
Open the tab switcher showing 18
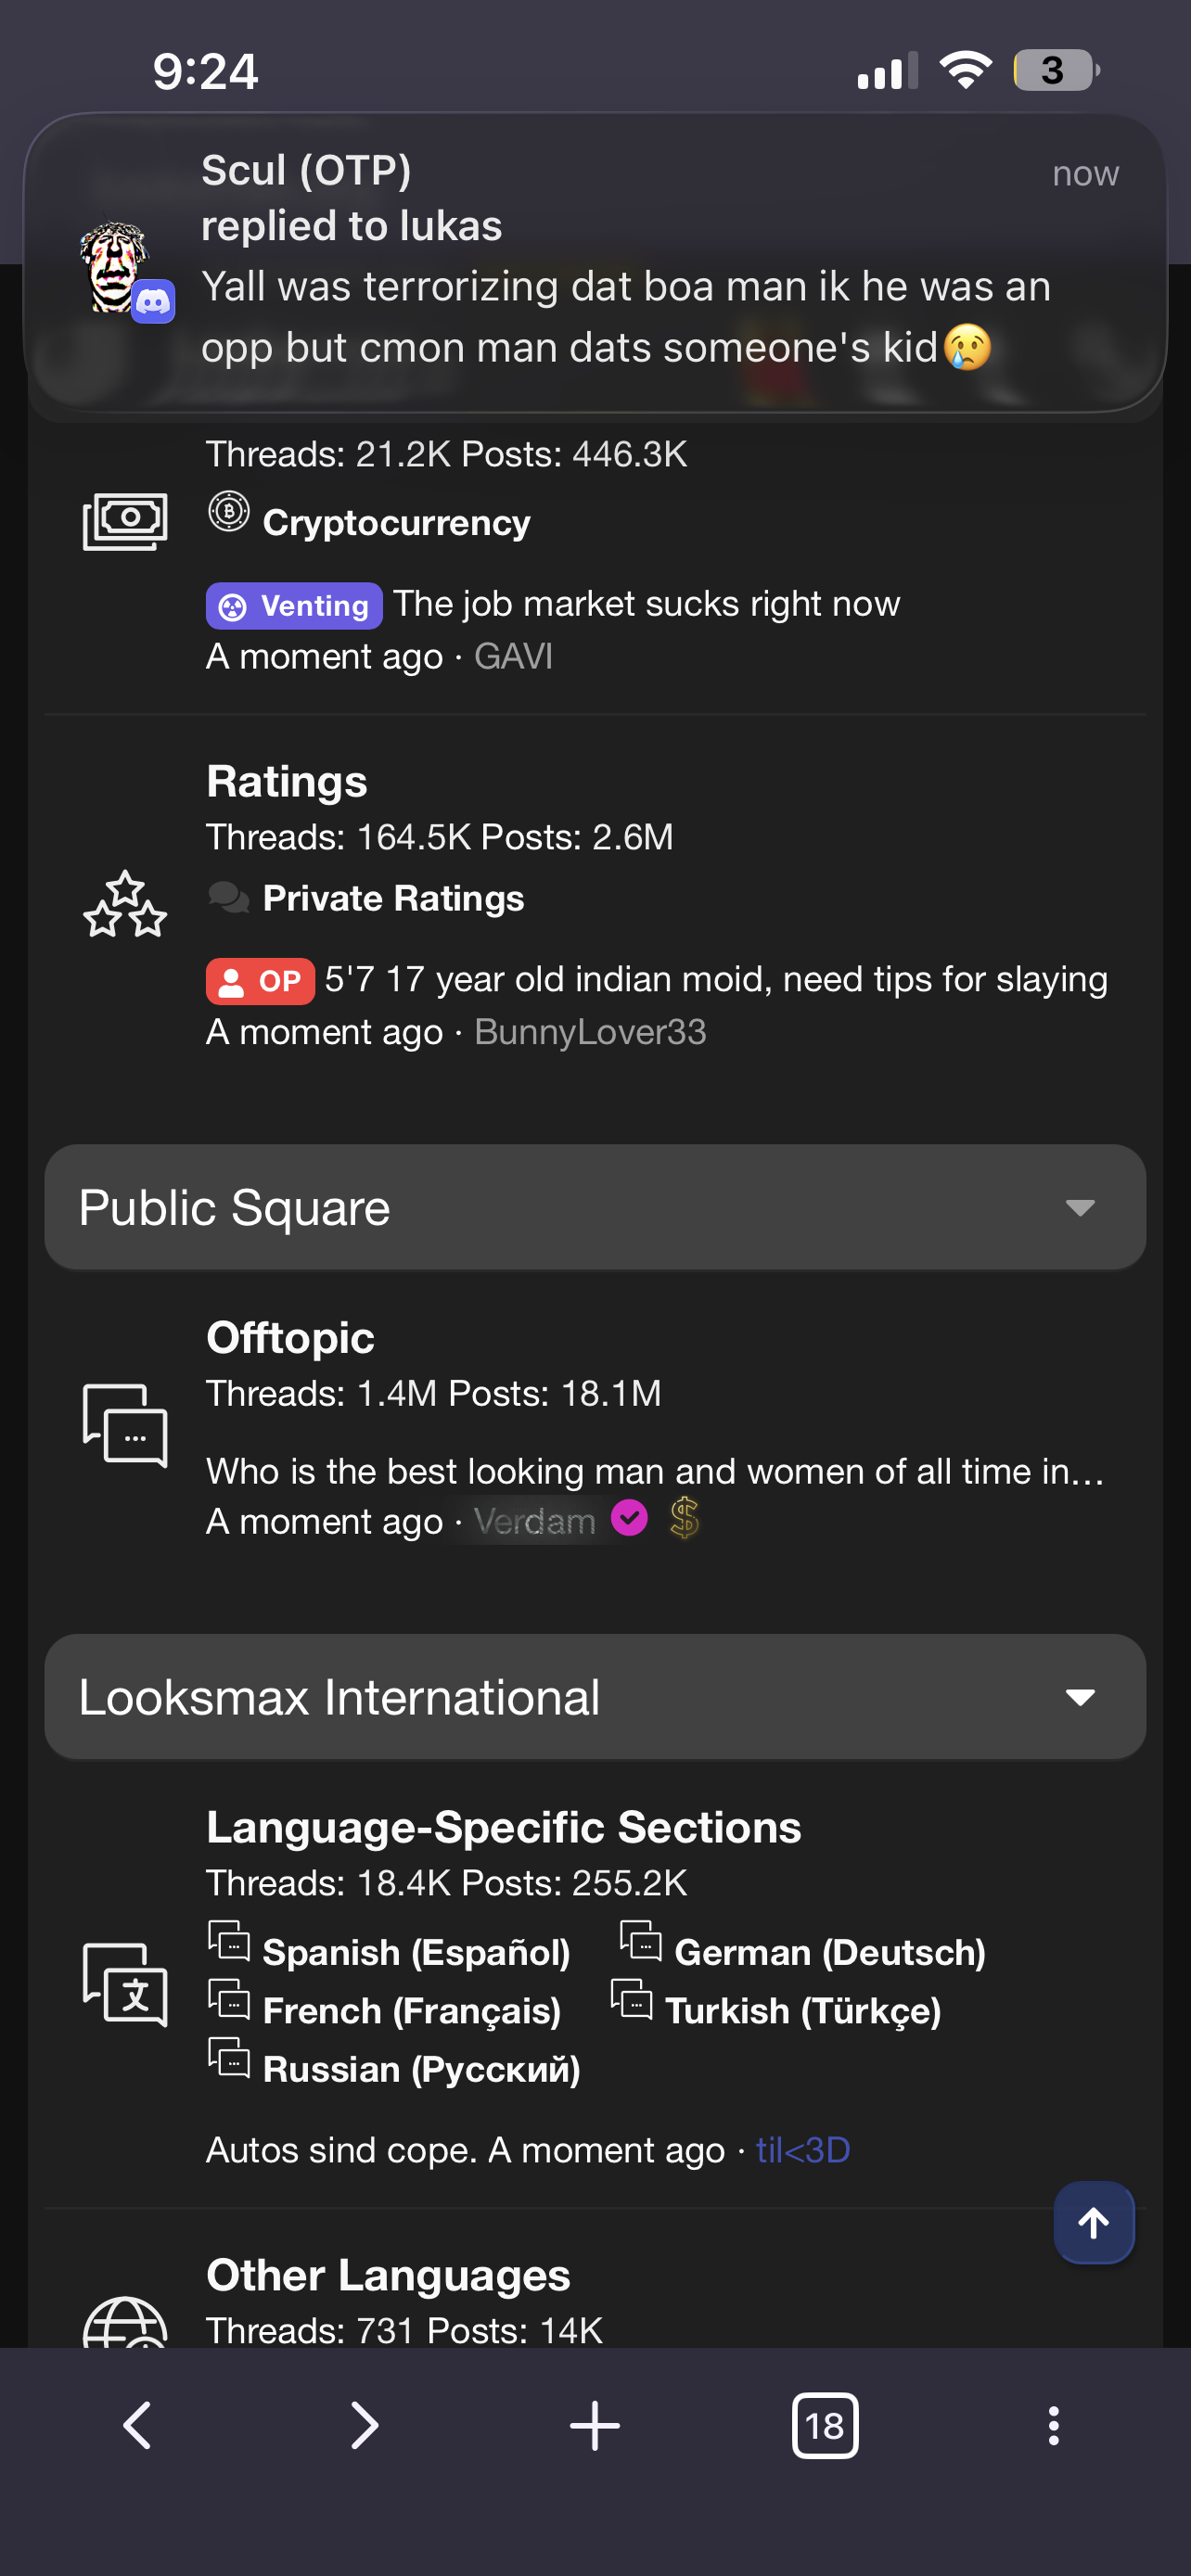pos(824,2425)
